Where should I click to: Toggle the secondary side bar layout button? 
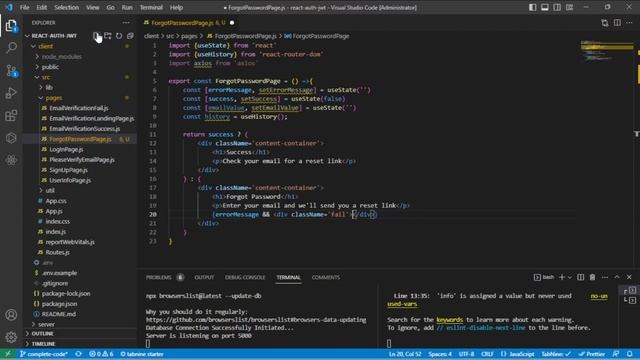(x=557, y=7)
